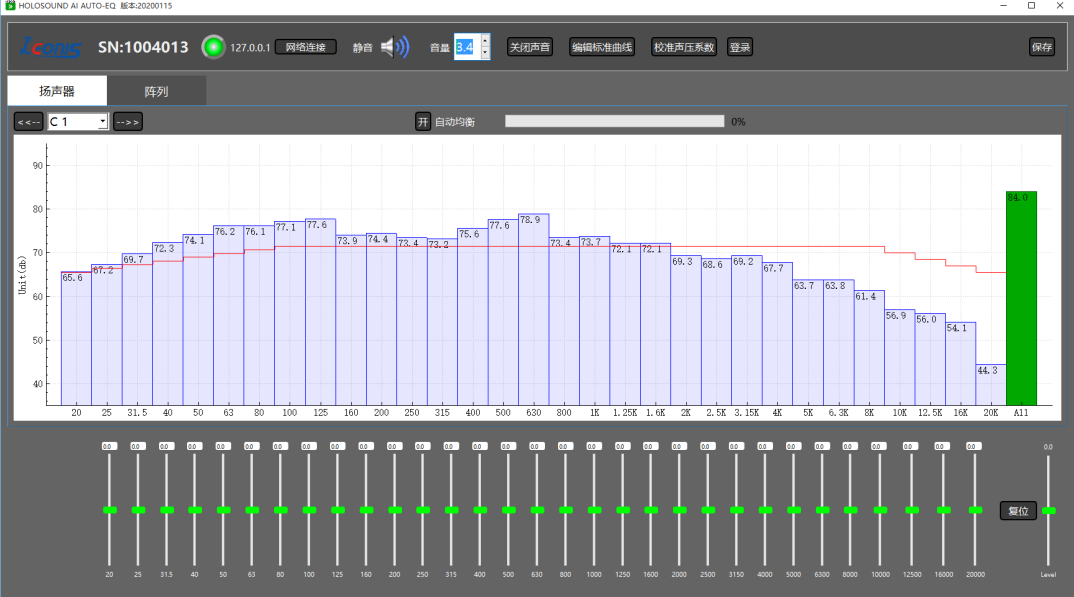Toggle sound off with 关闭声音
The width and height of the screenshot is (1074, 597).
point(529,47)
